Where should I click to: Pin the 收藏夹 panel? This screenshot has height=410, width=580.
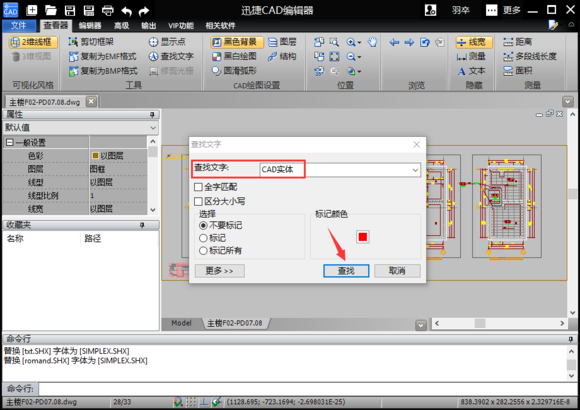click(142, 225)
